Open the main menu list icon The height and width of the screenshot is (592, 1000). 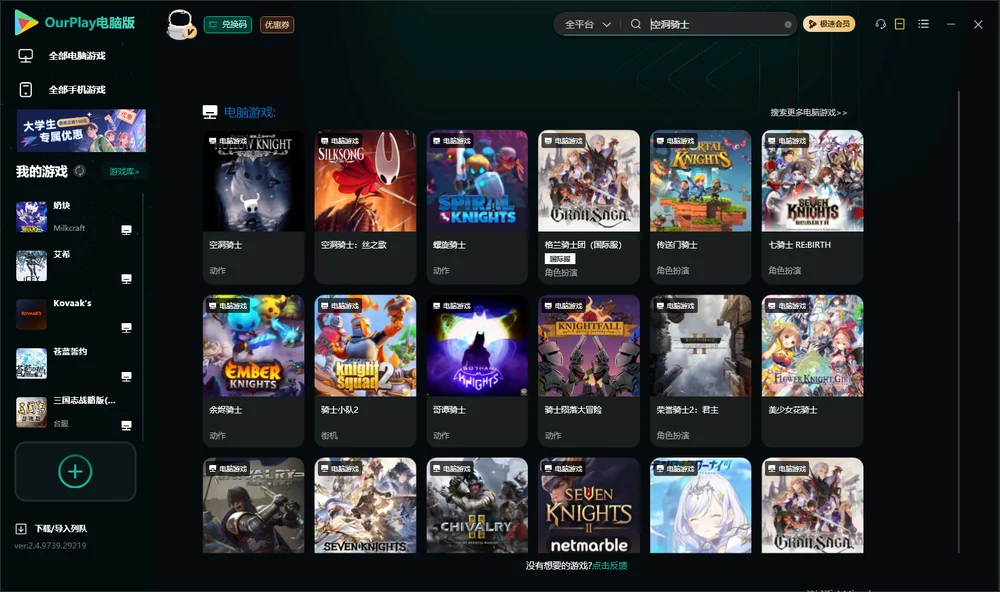[x=923, y=24]
